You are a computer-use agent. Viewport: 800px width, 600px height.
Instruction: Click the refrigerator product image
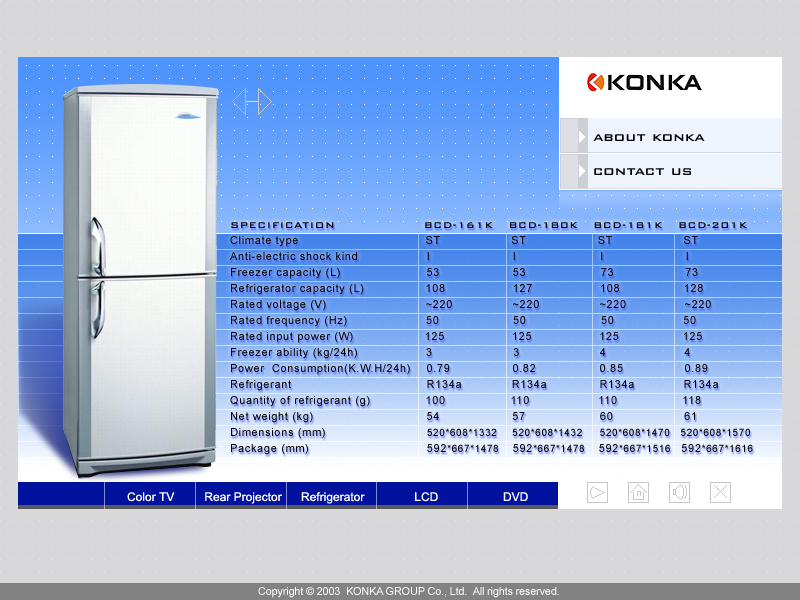[x=140, y=280]
